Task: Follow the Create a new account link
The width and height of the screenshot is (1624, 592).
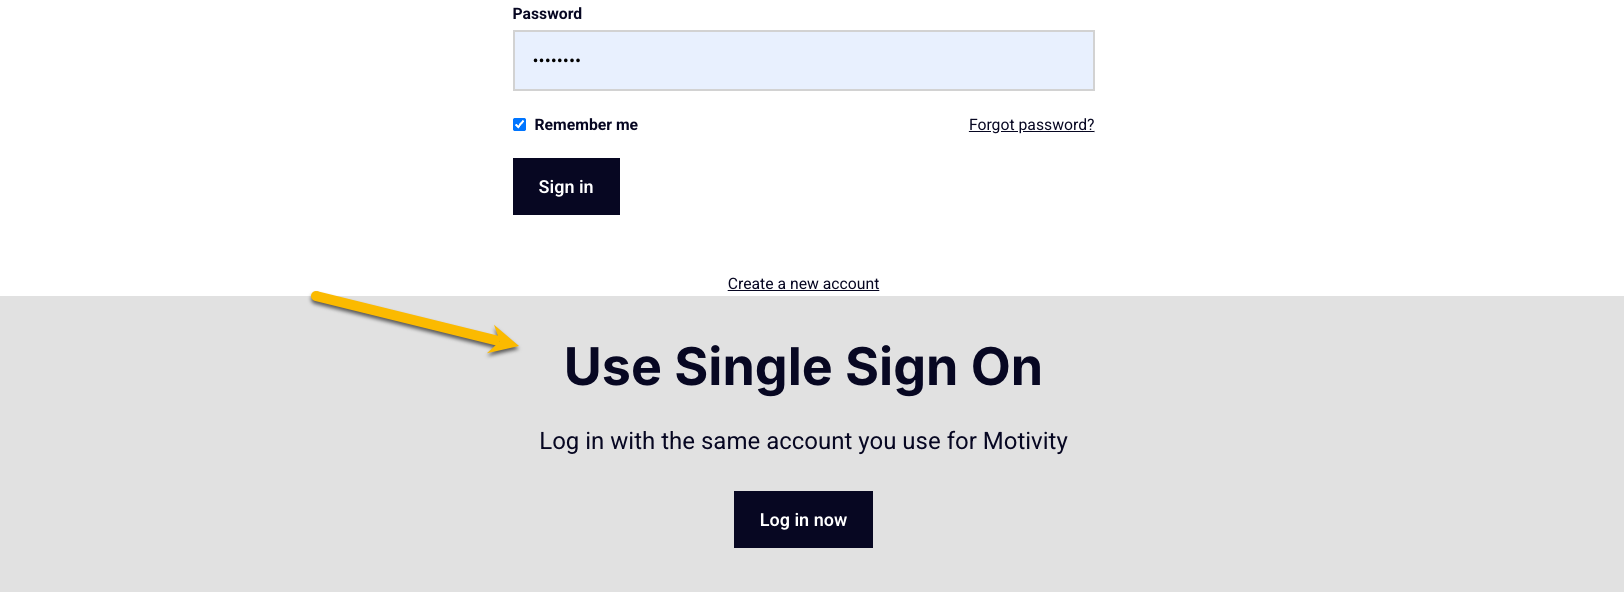Action: [x=803, y=284]
